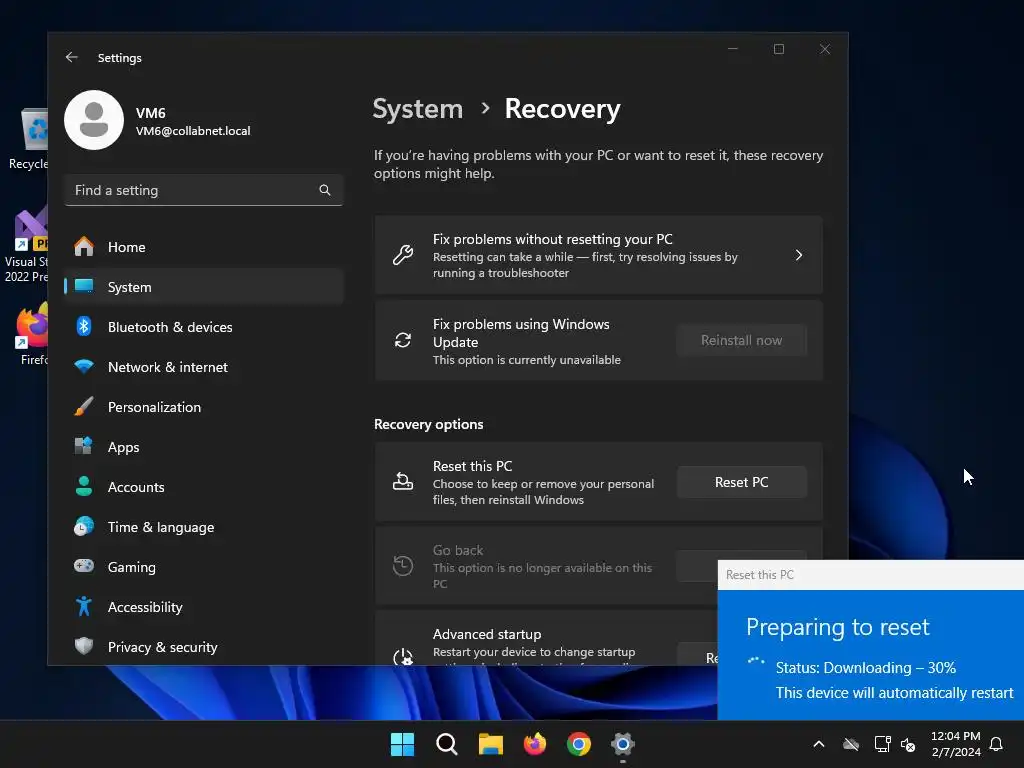Open the Windows Start menu
1024x768 pixels.
[x=402, y=744]
